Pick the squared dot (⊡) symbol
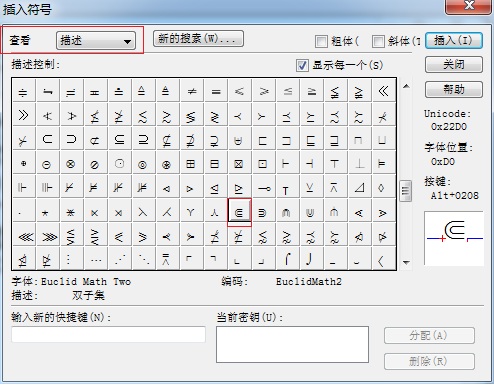This screenshot has width=494, height=385. pyautogui.click(x=263, y=164)
